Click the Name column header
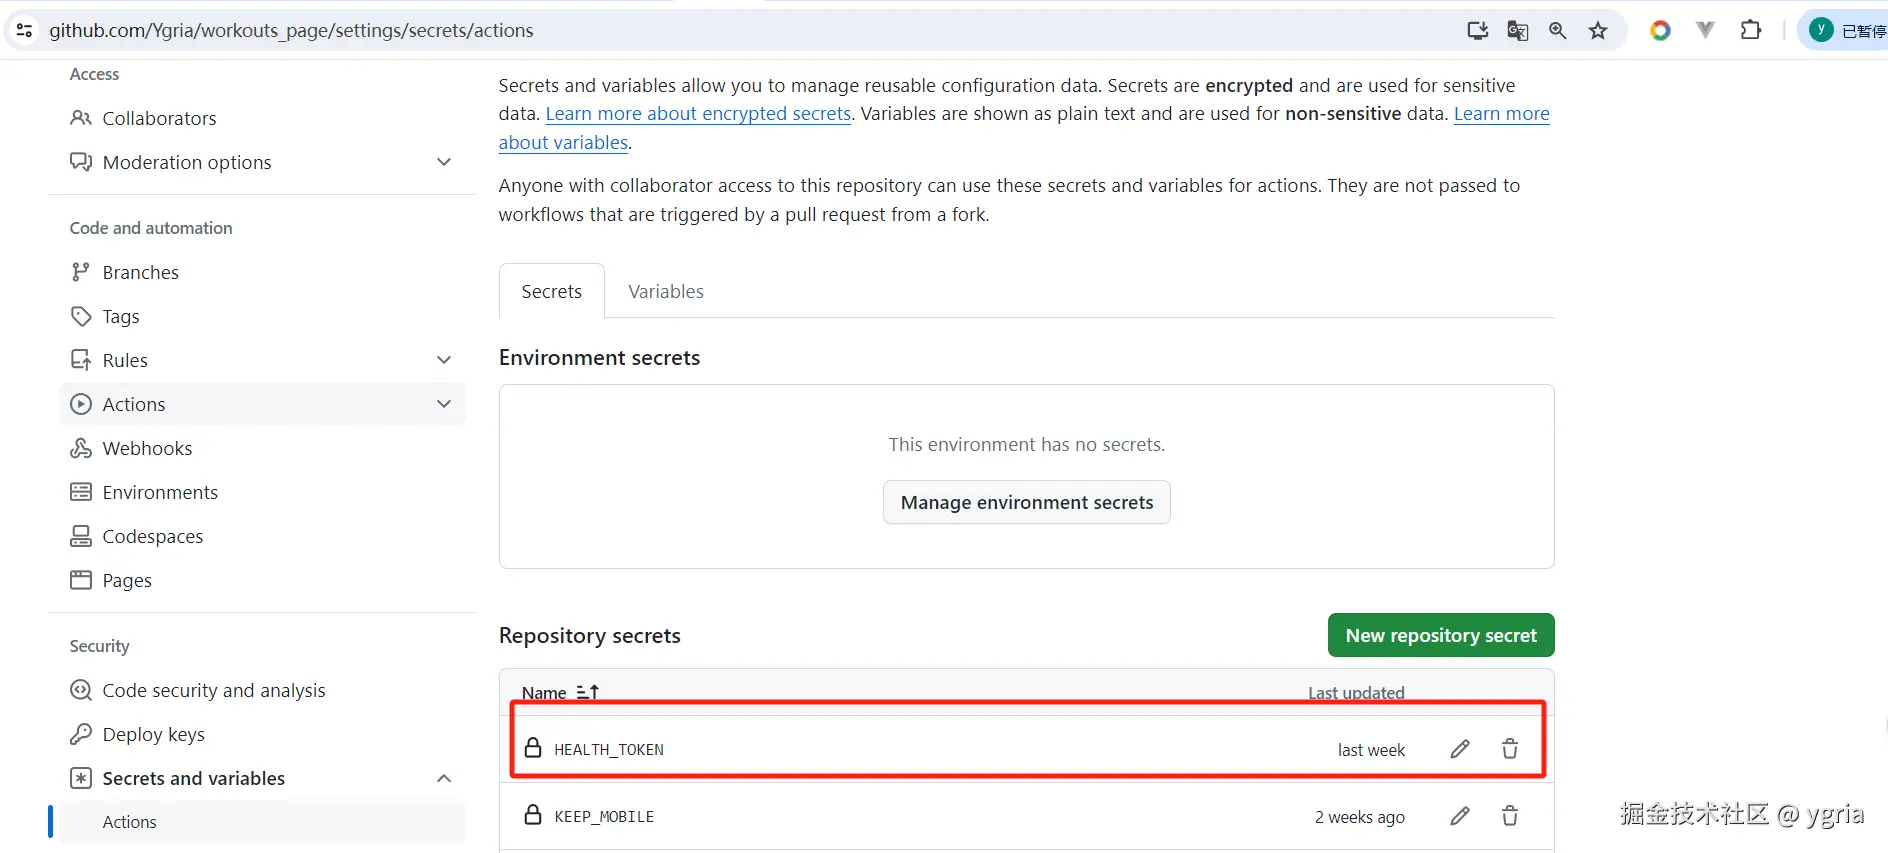Image resolution: width=1888 pixels, height=853 pixels. (x=544, y=692)
